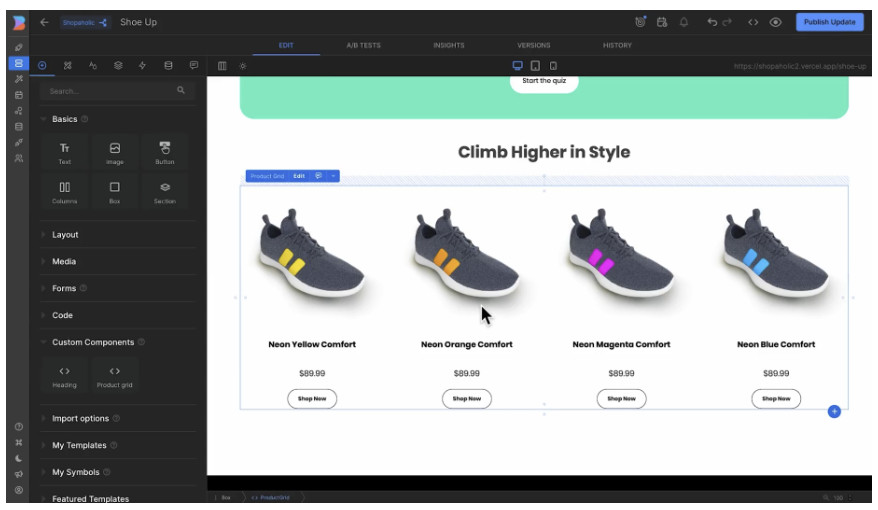The height and width of the screenshot is (510, 878).
Task: Toggle the preview eye icon
Action: [x=775, y=22]
